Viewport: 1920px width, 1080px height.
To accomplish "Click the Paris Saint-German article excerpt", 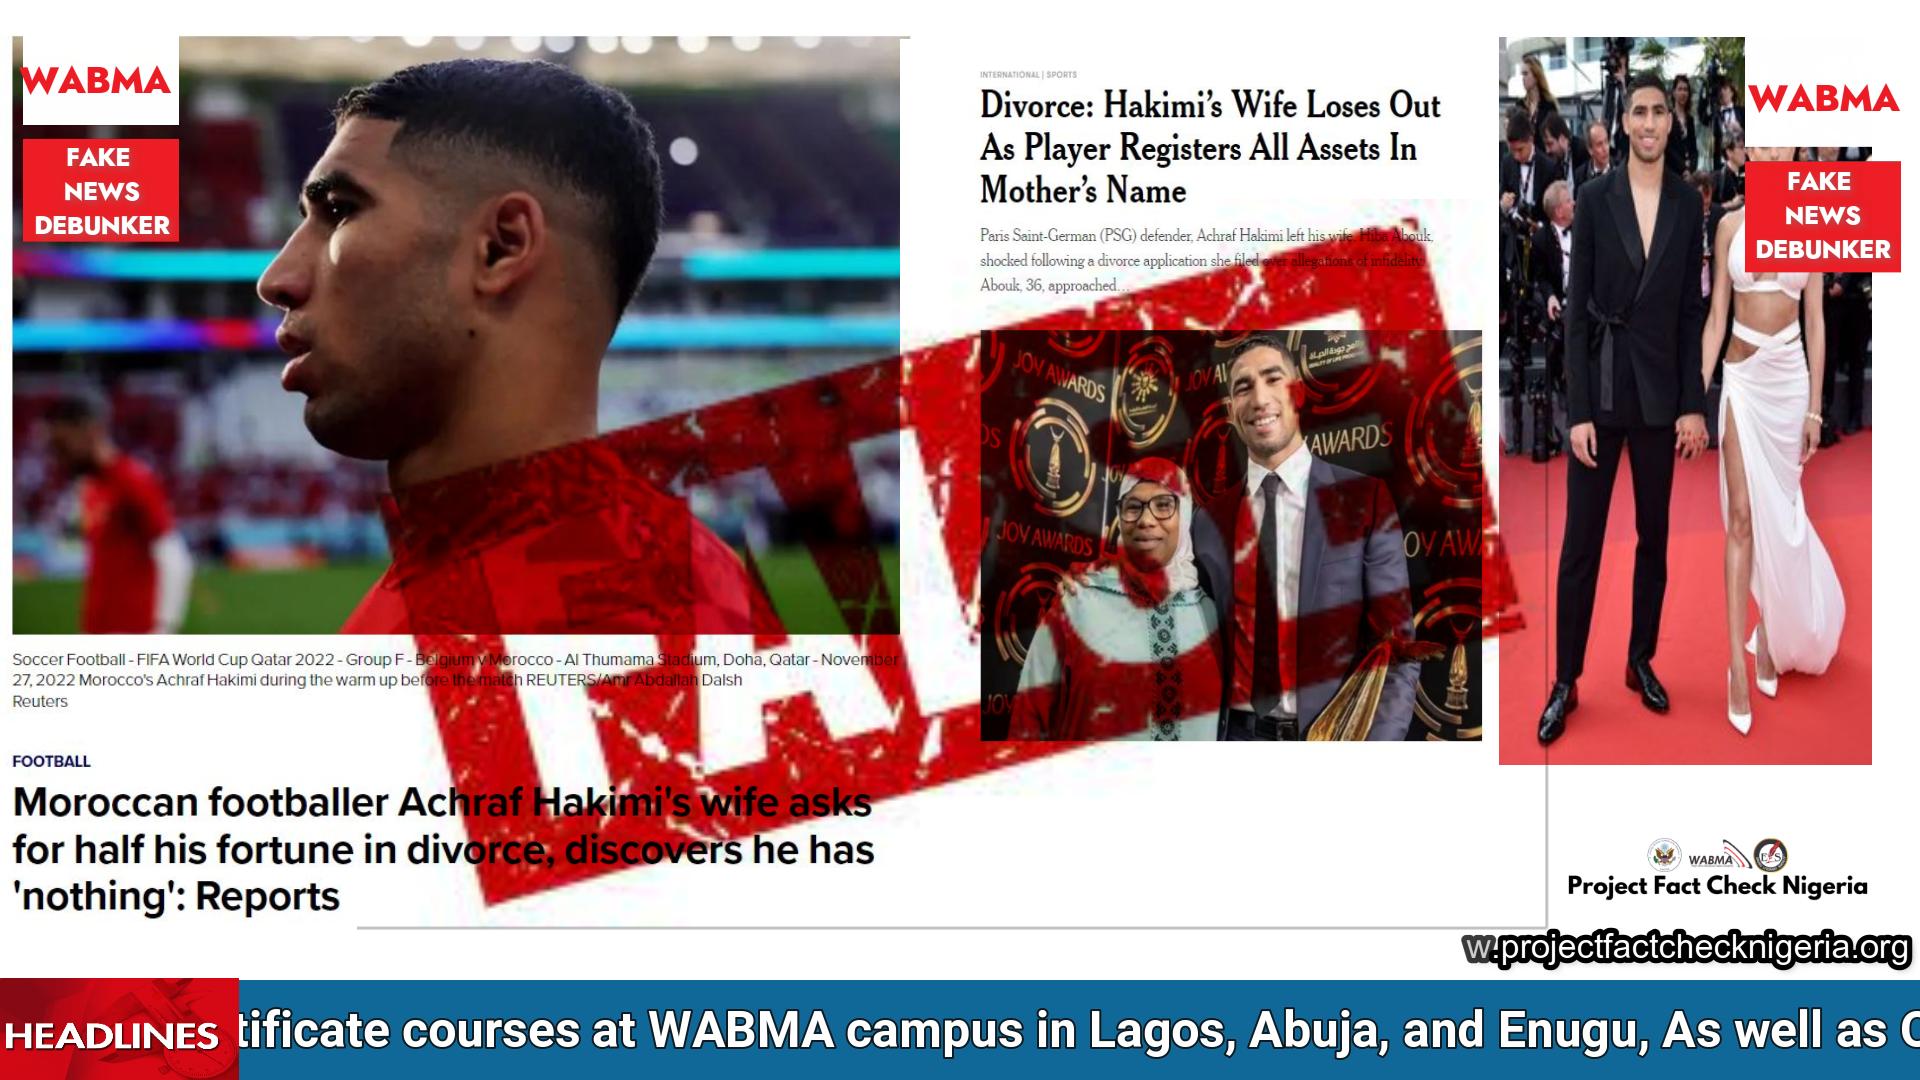I will pos(1206,260).
